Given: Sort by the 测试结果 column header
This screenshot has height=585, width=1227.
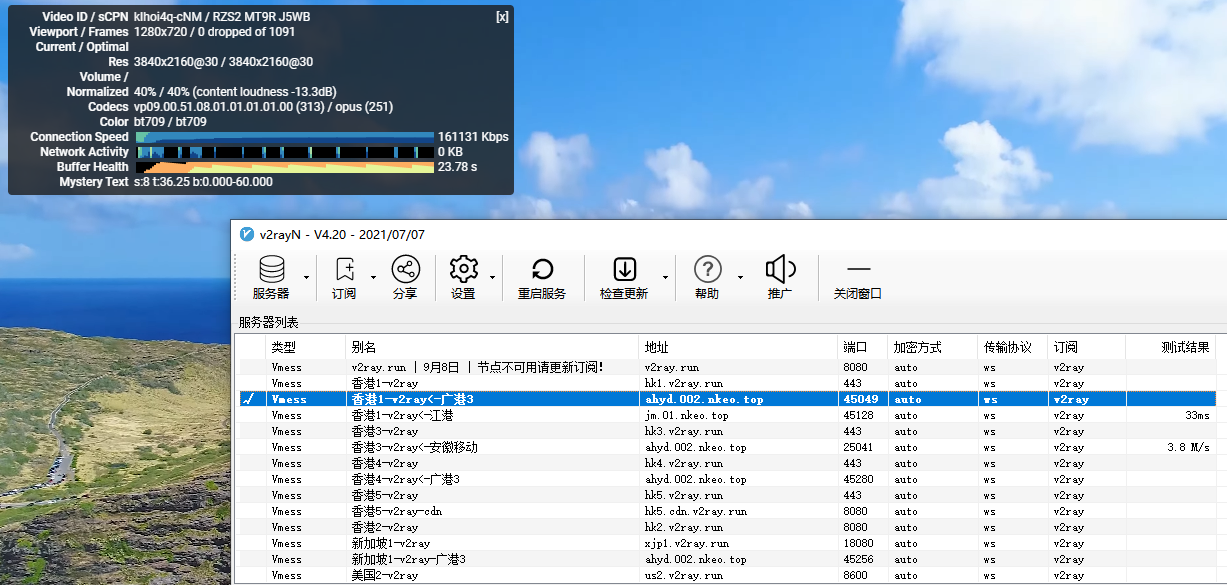Looking at the screenshot, I should click(1171, 347).
